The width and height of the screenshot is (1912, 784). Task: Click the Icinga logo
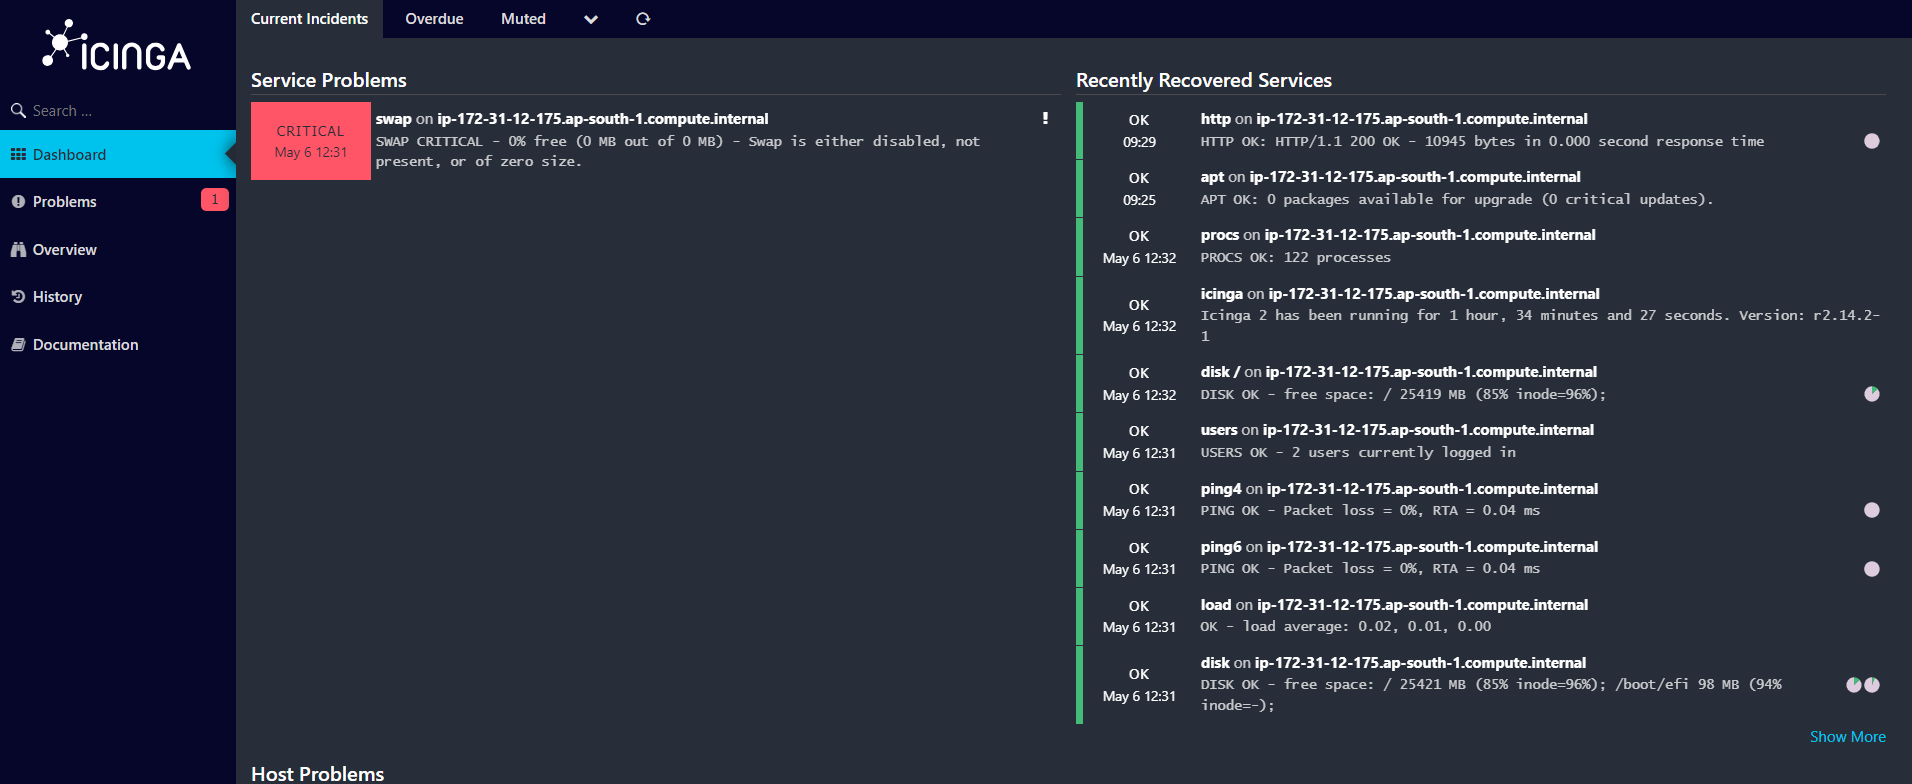coord(117,47)
